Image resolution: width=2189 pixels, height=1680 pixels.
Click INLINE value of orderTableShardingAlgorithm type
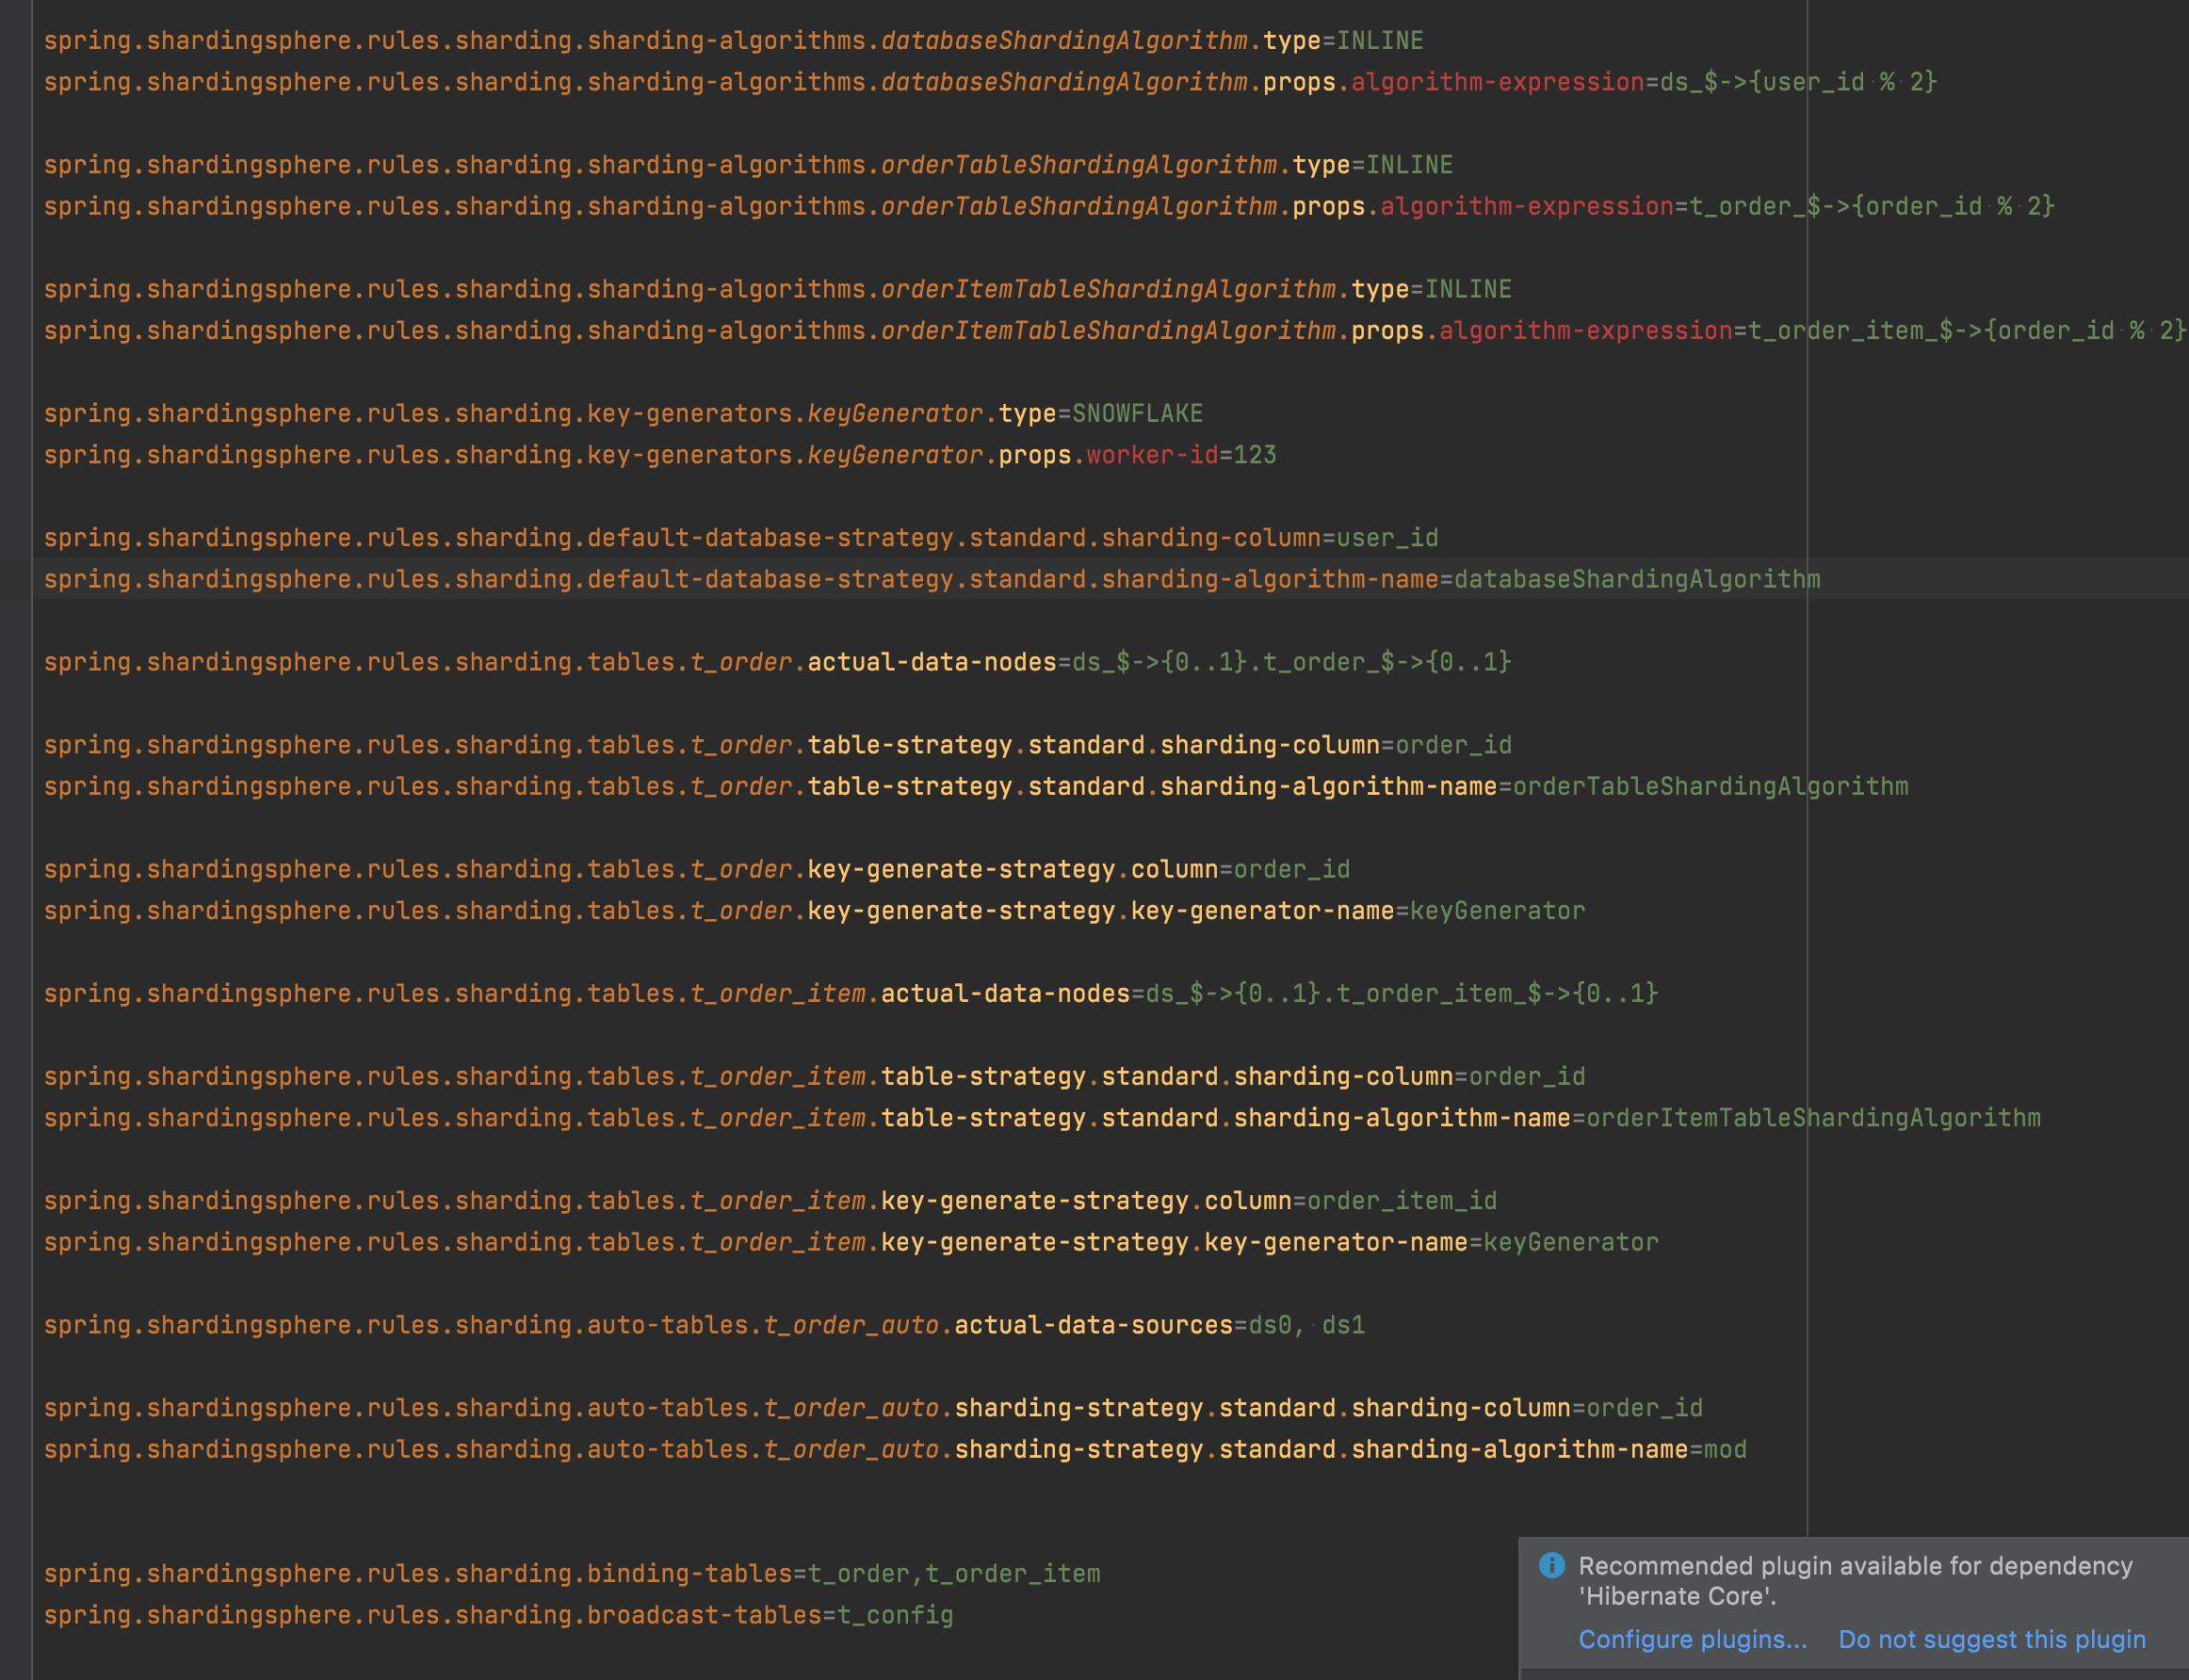tap(1409, 165)
